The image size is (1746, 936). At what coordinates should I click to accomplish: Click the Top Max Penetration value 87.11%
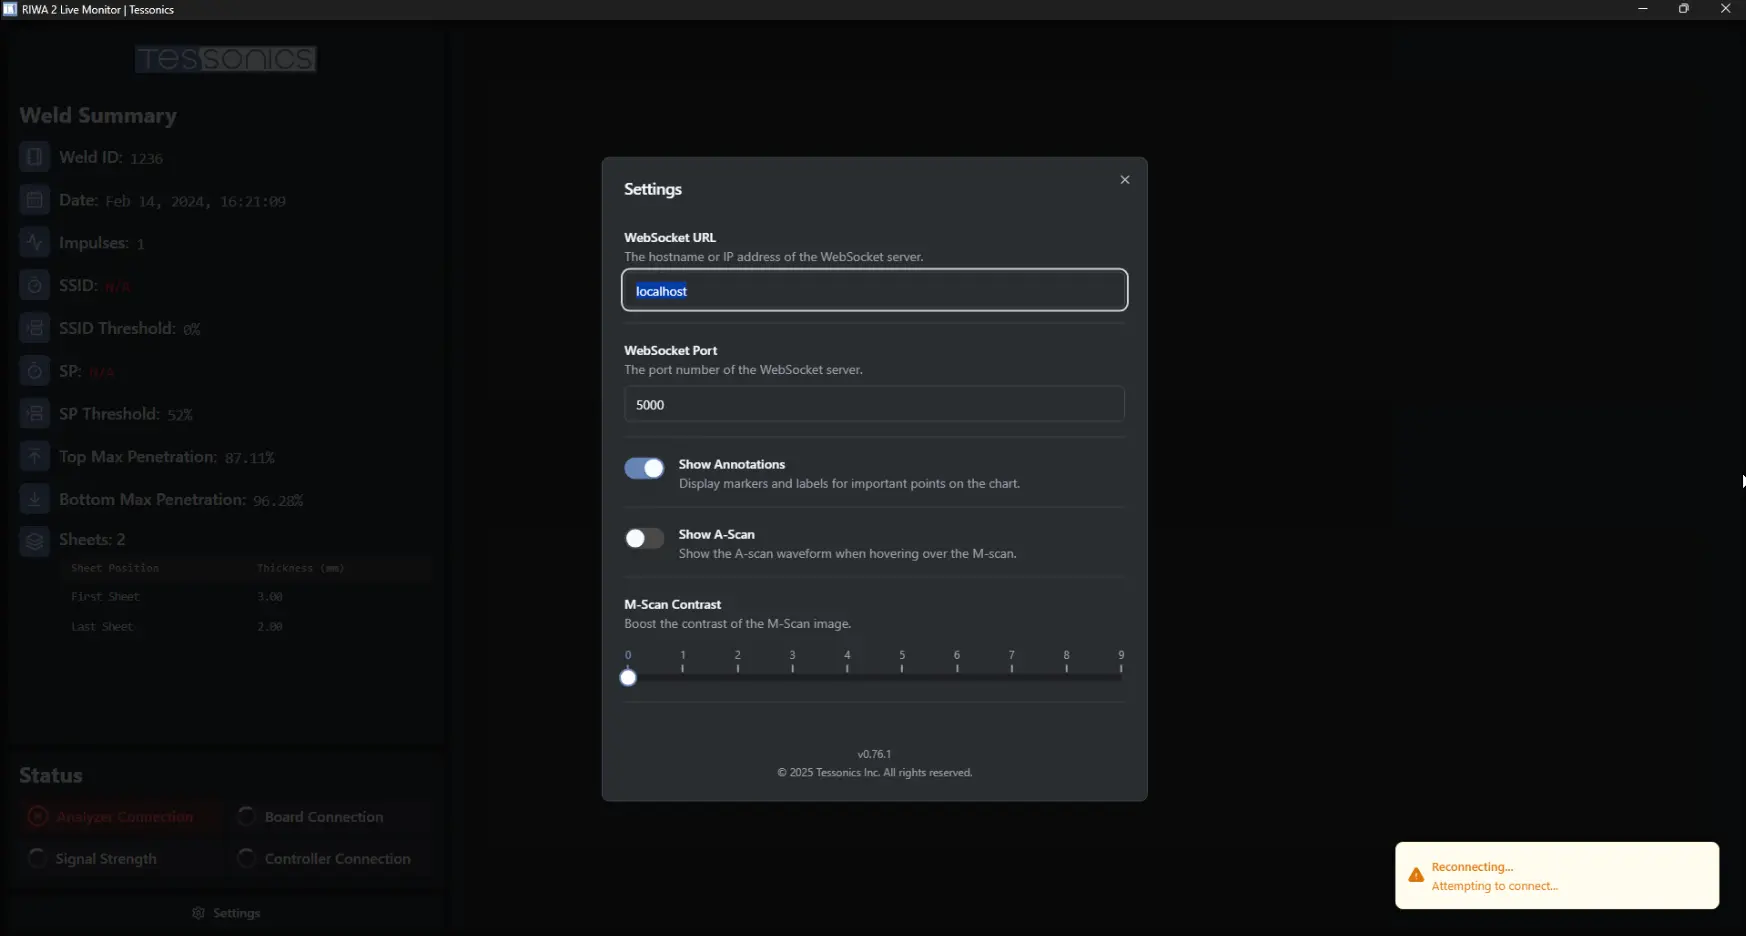point(250,458)
